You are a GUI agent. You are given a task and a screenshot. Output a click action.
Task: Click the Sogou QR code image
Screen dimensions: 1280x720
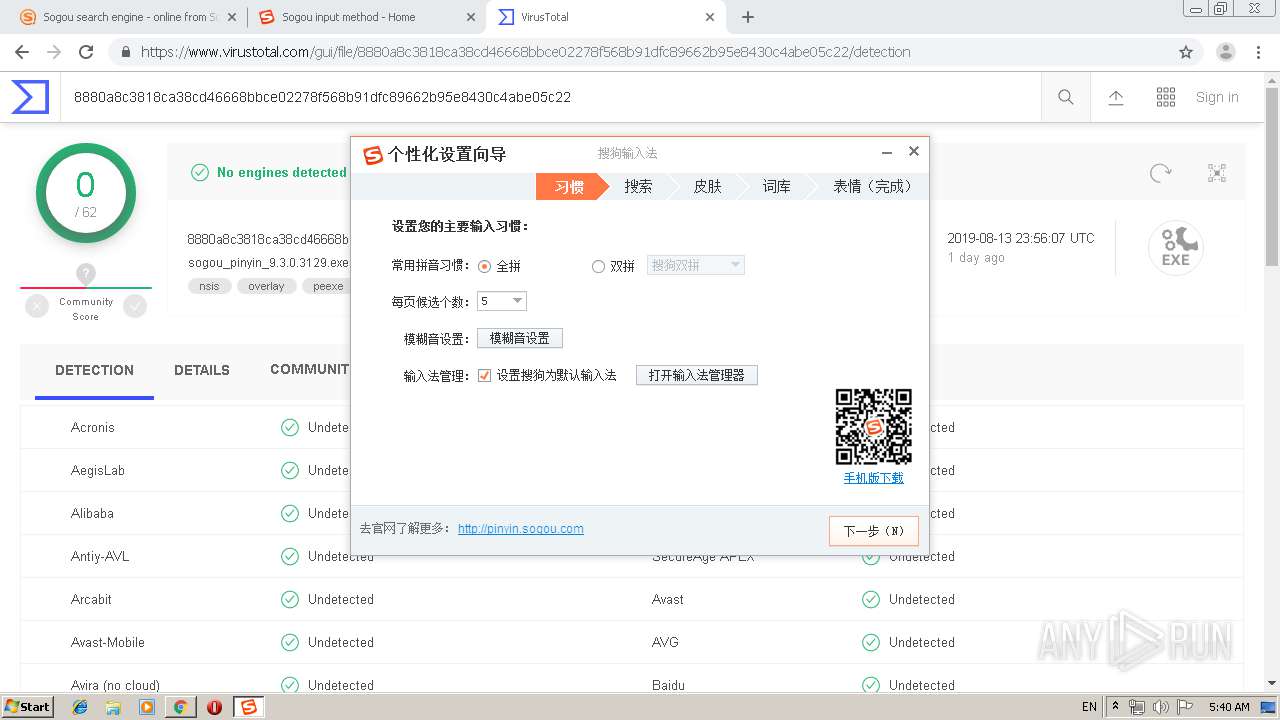[x=873, y=427]
